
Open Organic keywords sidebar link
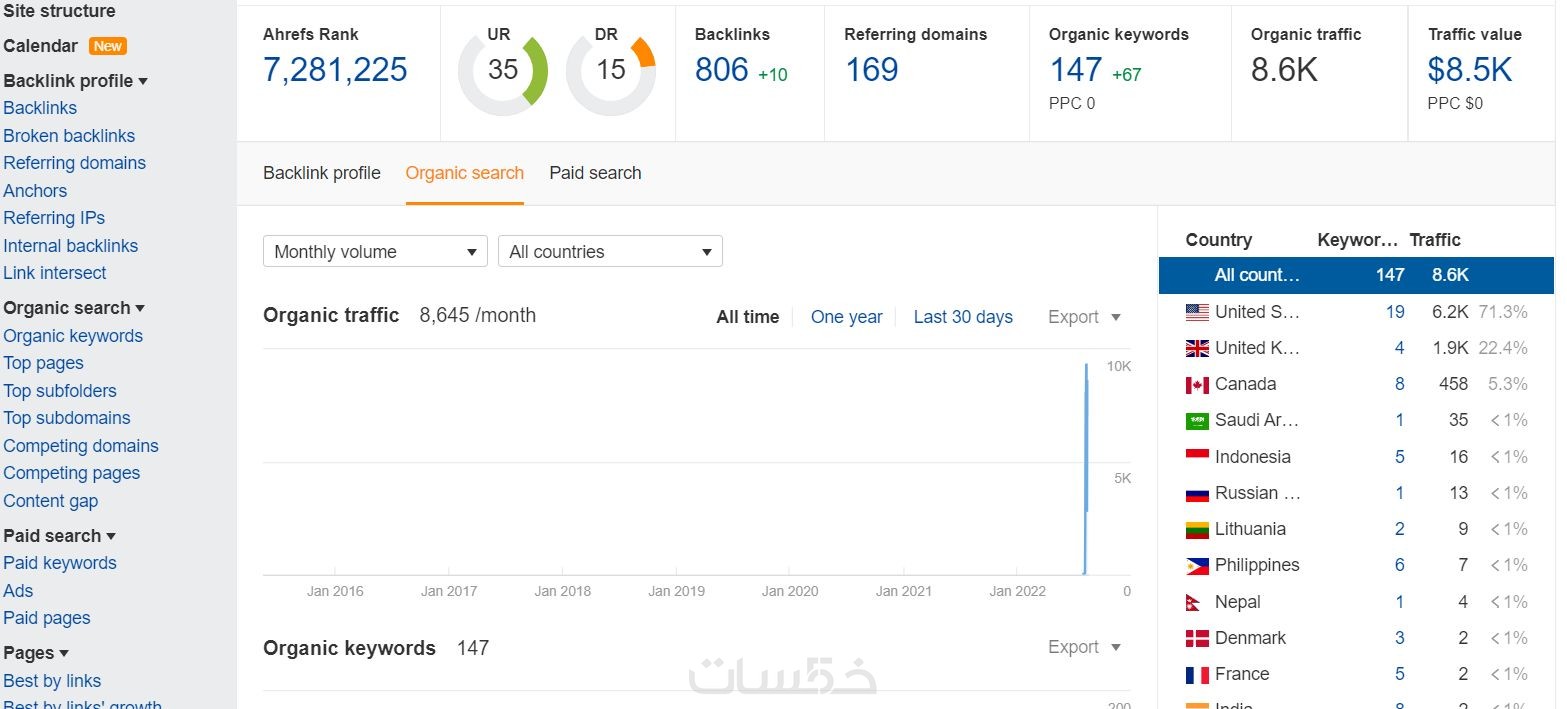(73, 336)
